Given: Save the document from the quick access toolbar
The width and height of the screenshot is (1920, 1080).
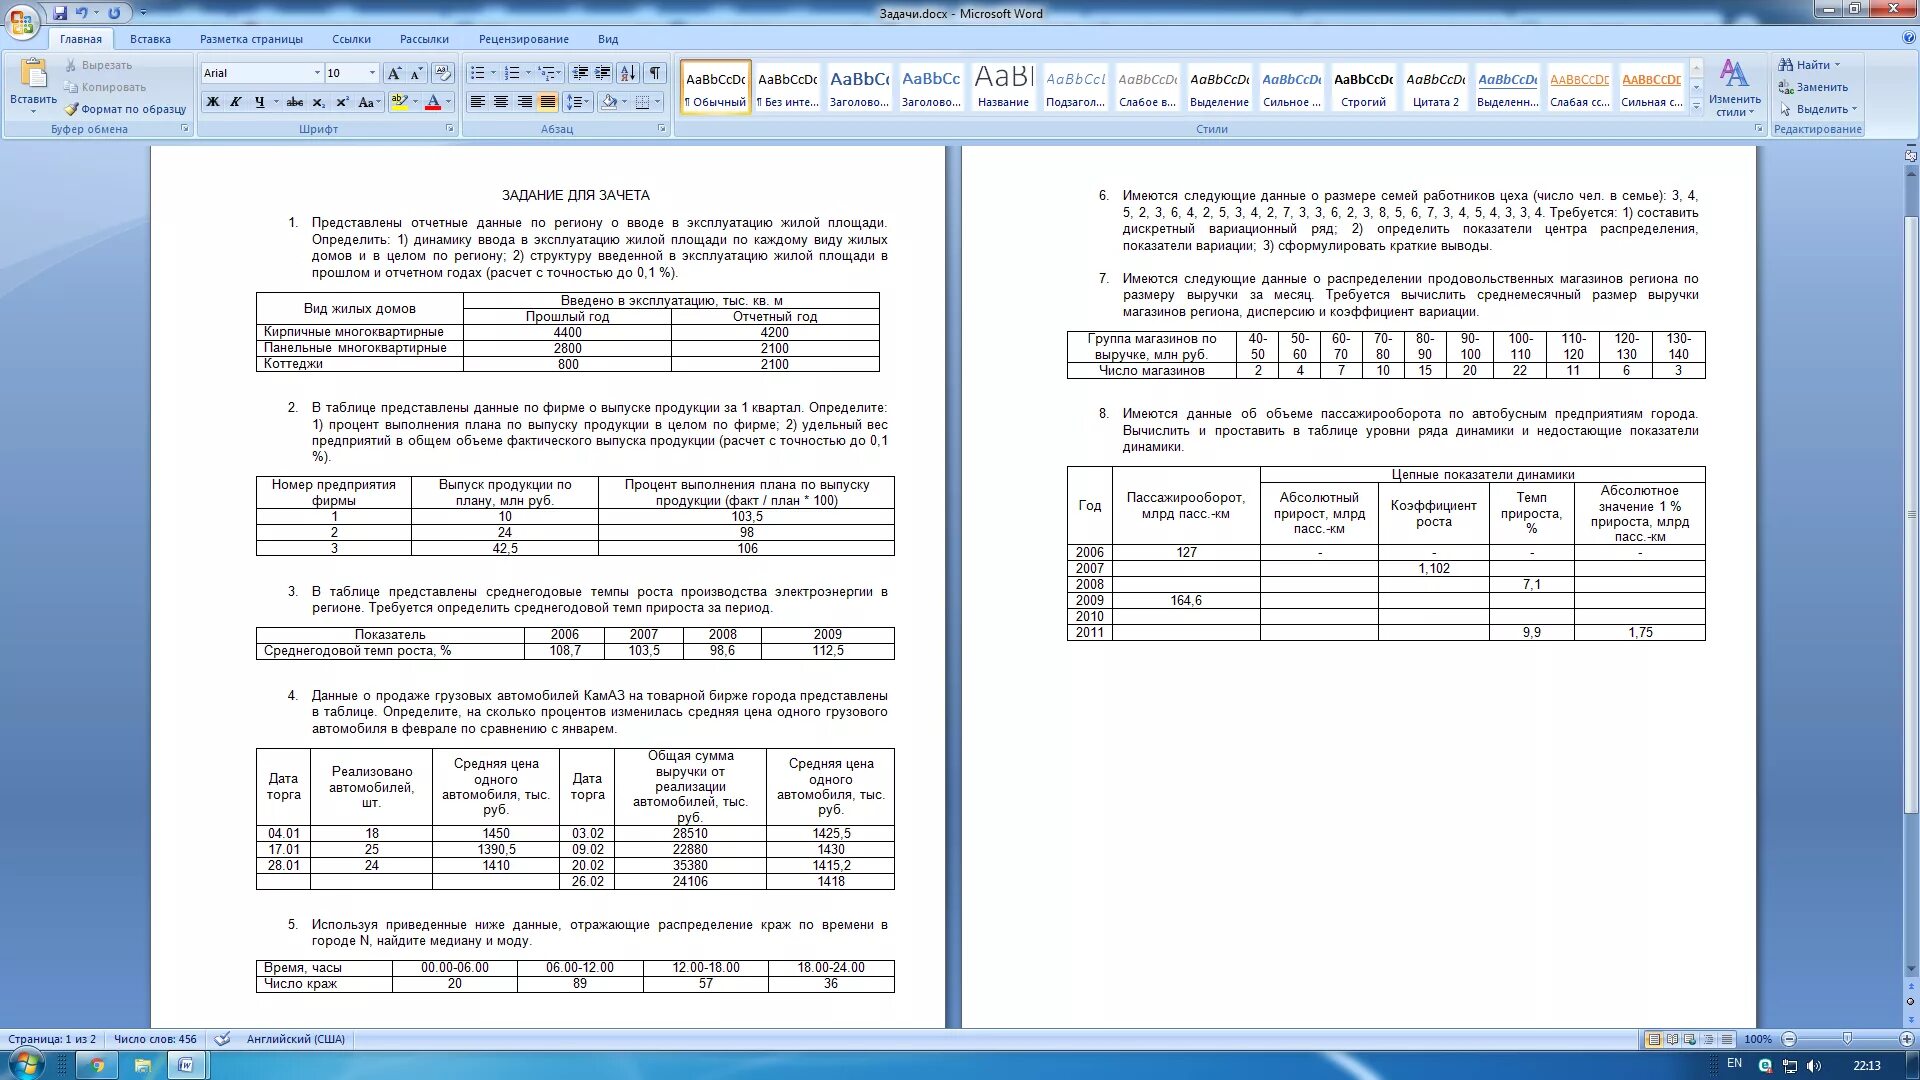Looking at the screenshot, I should pos(60,13).
